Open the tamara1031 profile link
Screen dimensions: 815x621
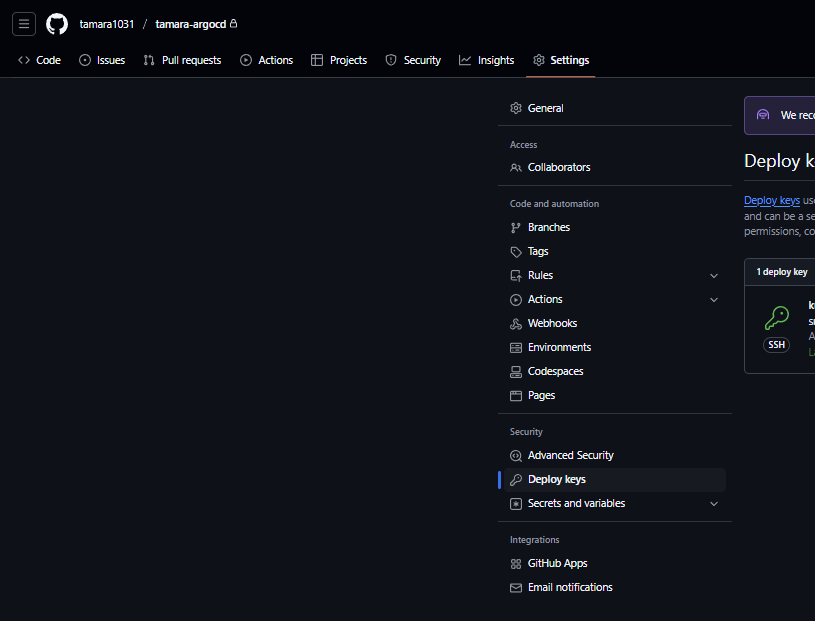[107, 24]
